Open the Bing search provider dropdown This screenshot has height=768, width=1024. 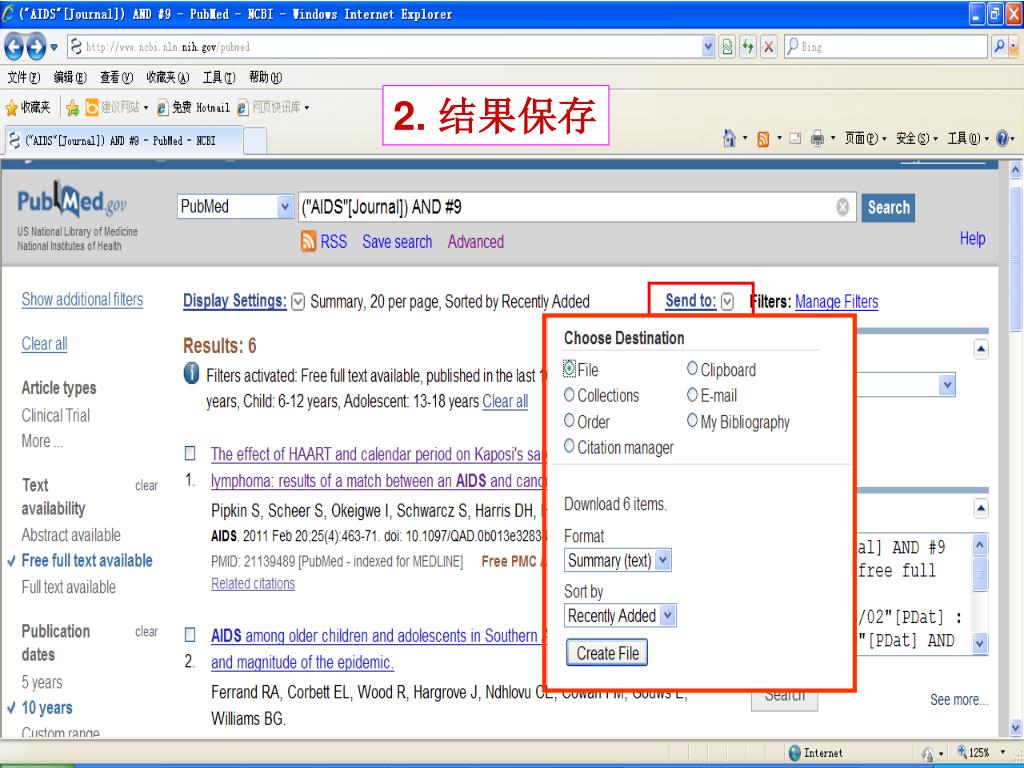tap(1014, 46)
